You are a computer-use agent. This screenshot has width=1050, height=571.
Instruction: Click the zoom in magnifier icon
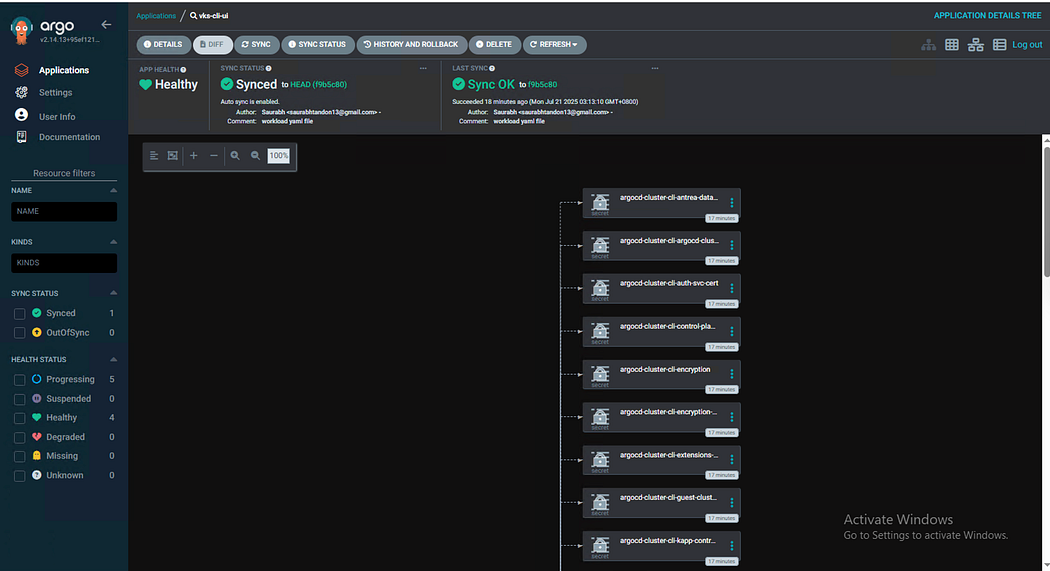(235, 155)
